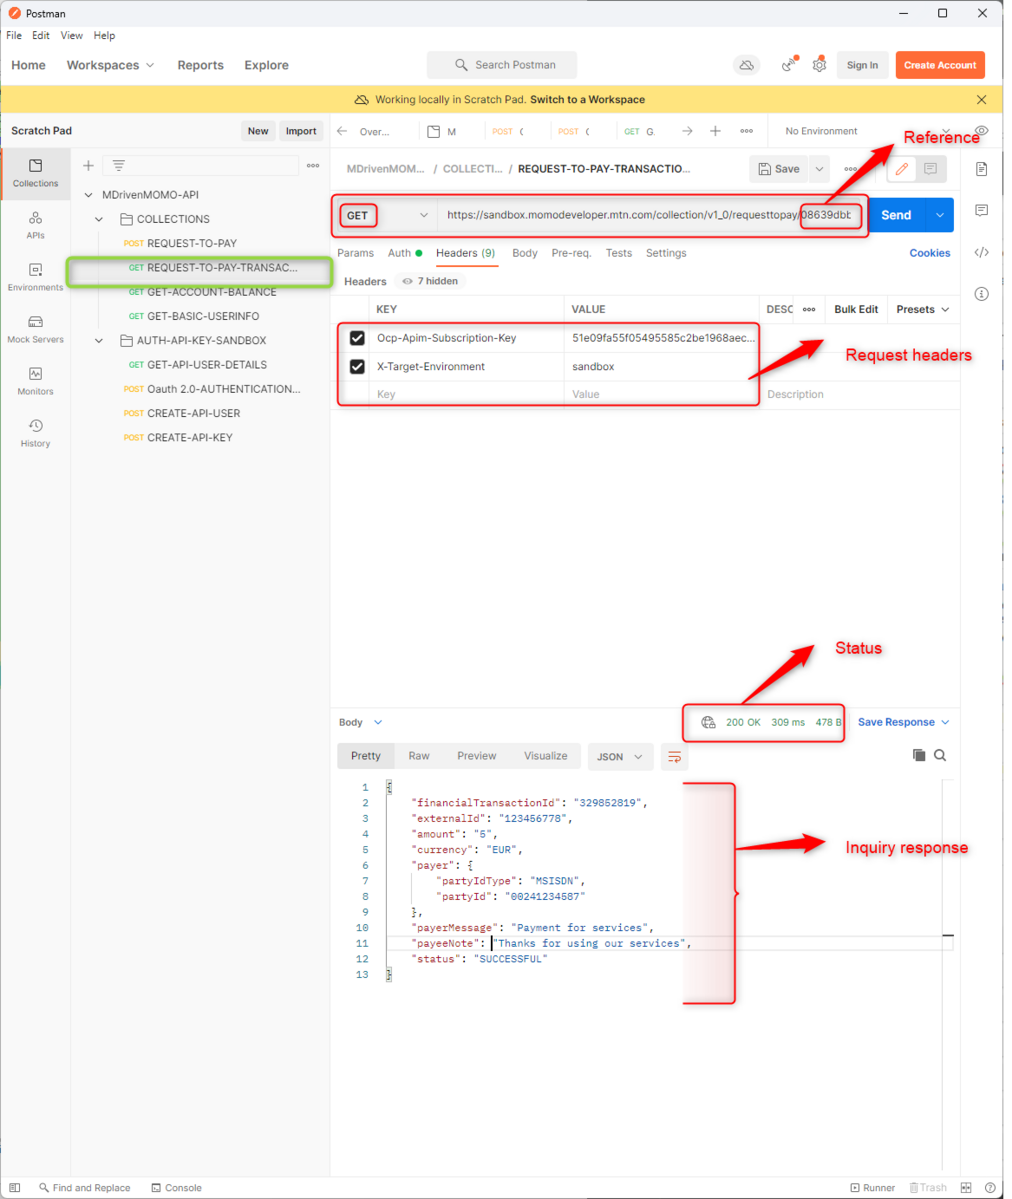Uncheck X-Target-Environment header checkbox
Viewport: 1012px width, 1199px height.
point(357,366)
